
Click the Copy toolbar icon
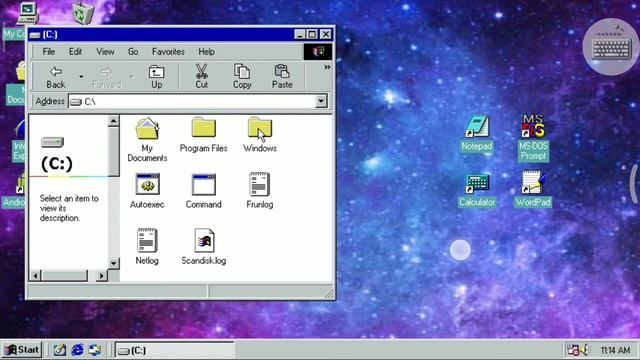(x=242, y=77)
